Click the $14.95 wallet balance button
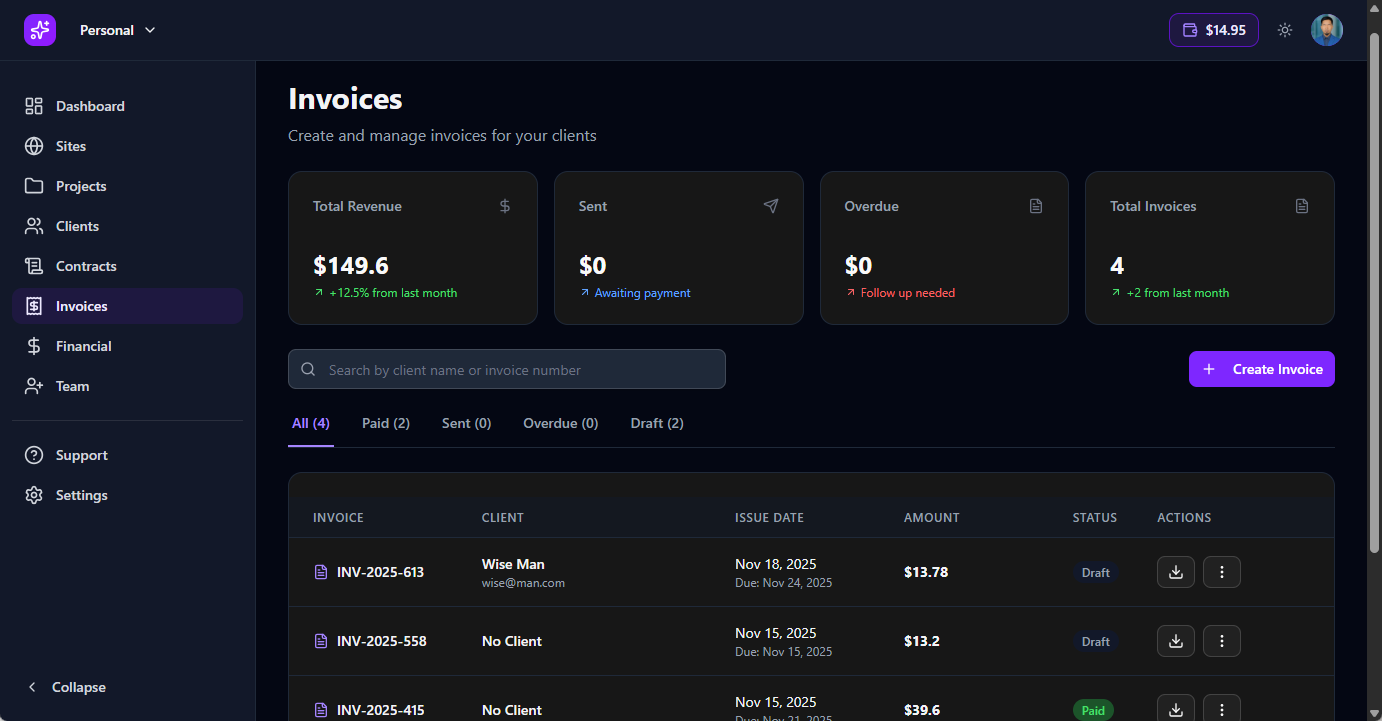1382x721 pixels. [1213, 30]
